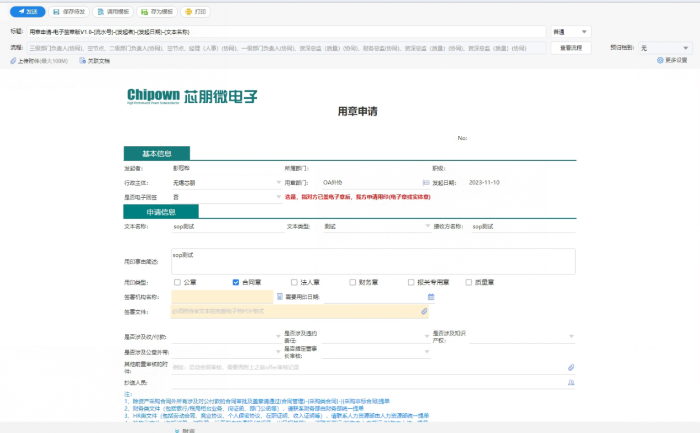This screenshot has height=433, width=700.
Task: Click the 发送 send button
Action: tap(31, 11)
